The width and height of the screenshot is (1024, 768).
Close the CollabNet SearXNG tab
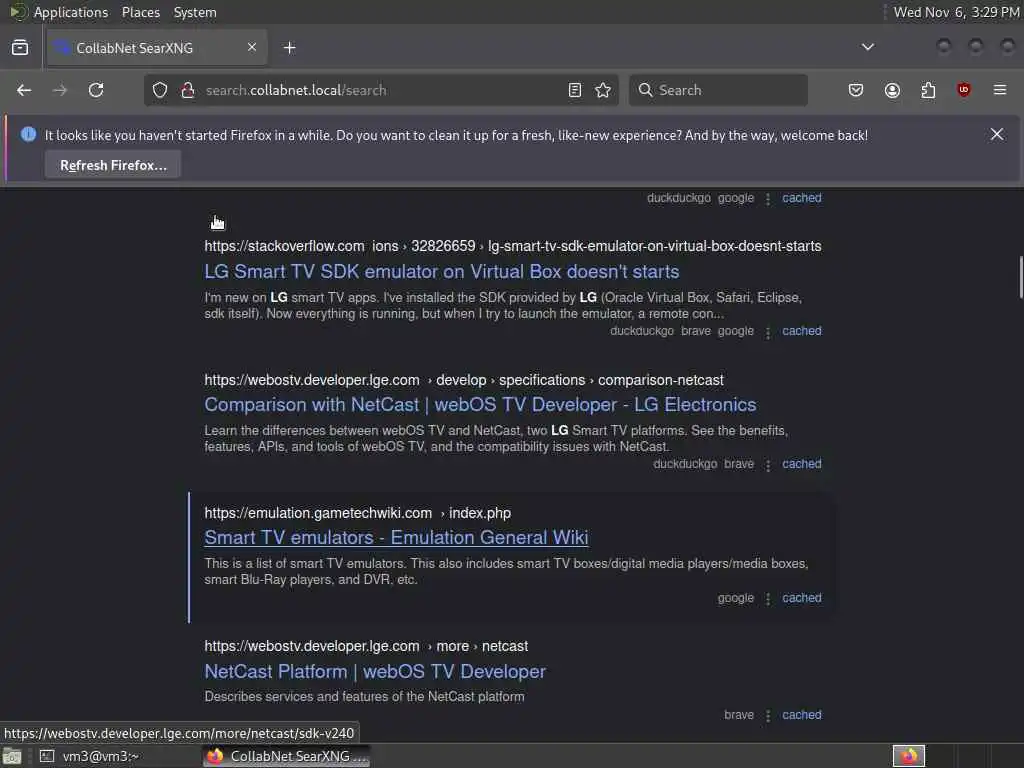point(252,47)
